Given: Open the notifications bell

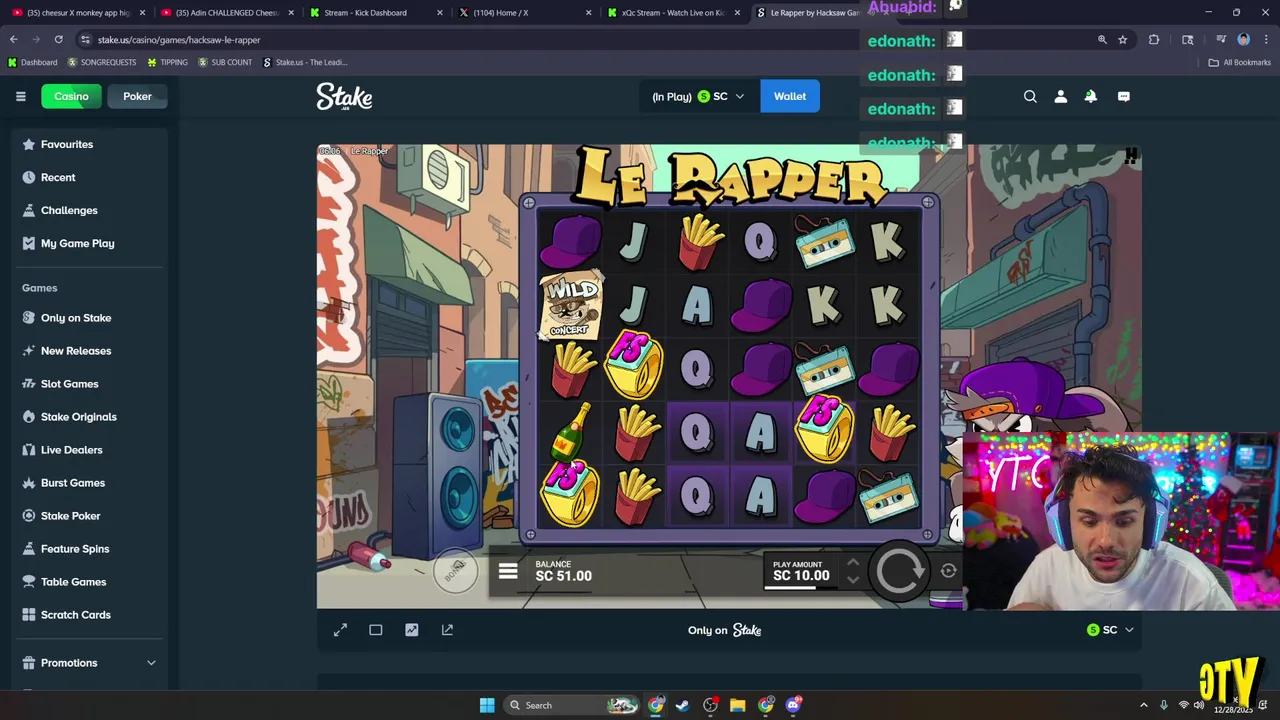Looking at the screenshot, I should click(x=1091, y=96).
